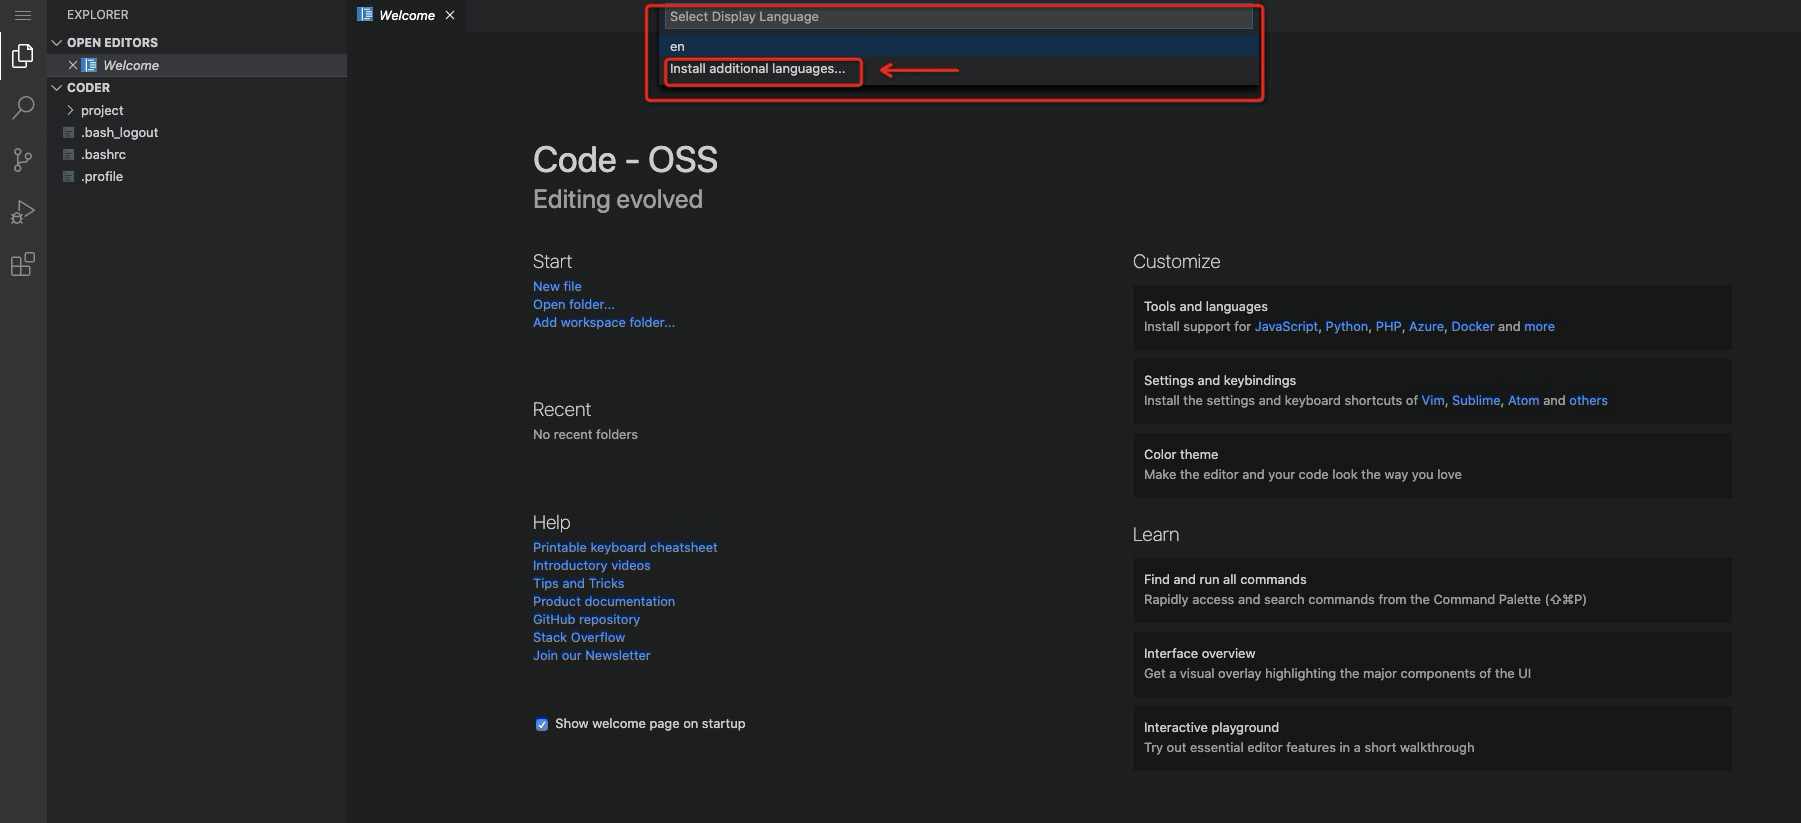This screenshot has width=1801, height=823.
Task: Open Stack Overflow link
Action: (579, 637)
